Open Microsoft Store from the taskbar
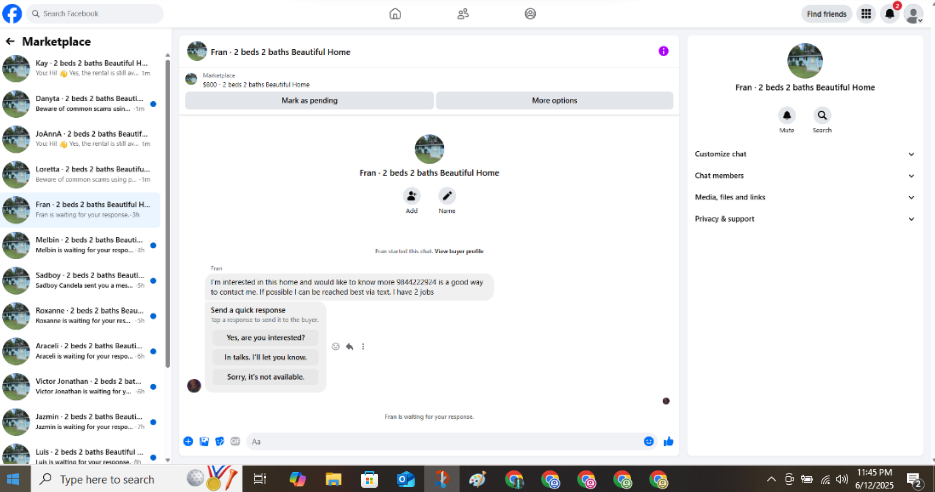 370,479
